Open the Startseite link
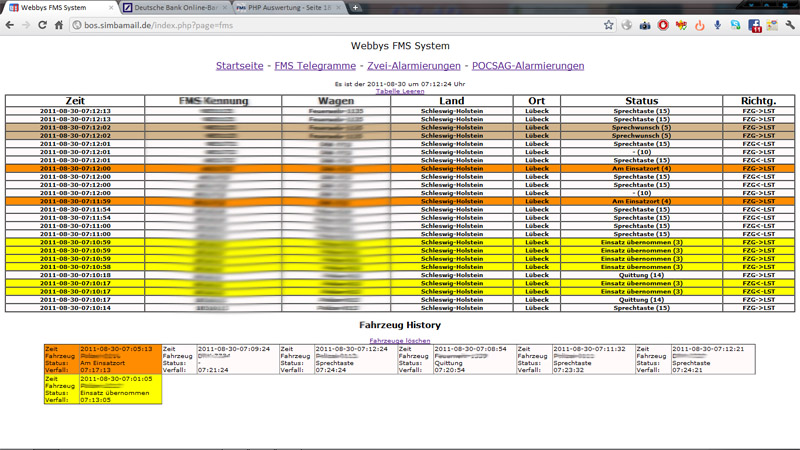800x450 pixels. 240,66
